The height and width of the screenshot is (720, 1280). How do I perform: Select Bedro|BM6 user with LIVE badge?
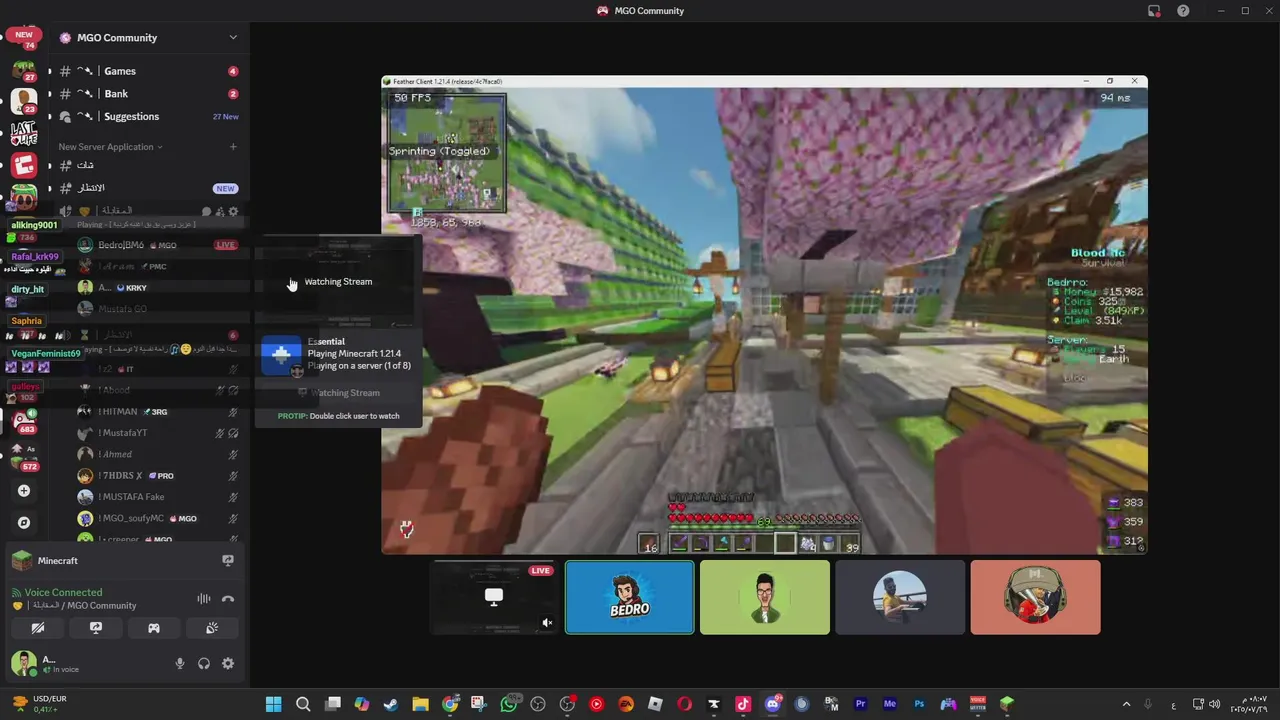click(158, 245)
